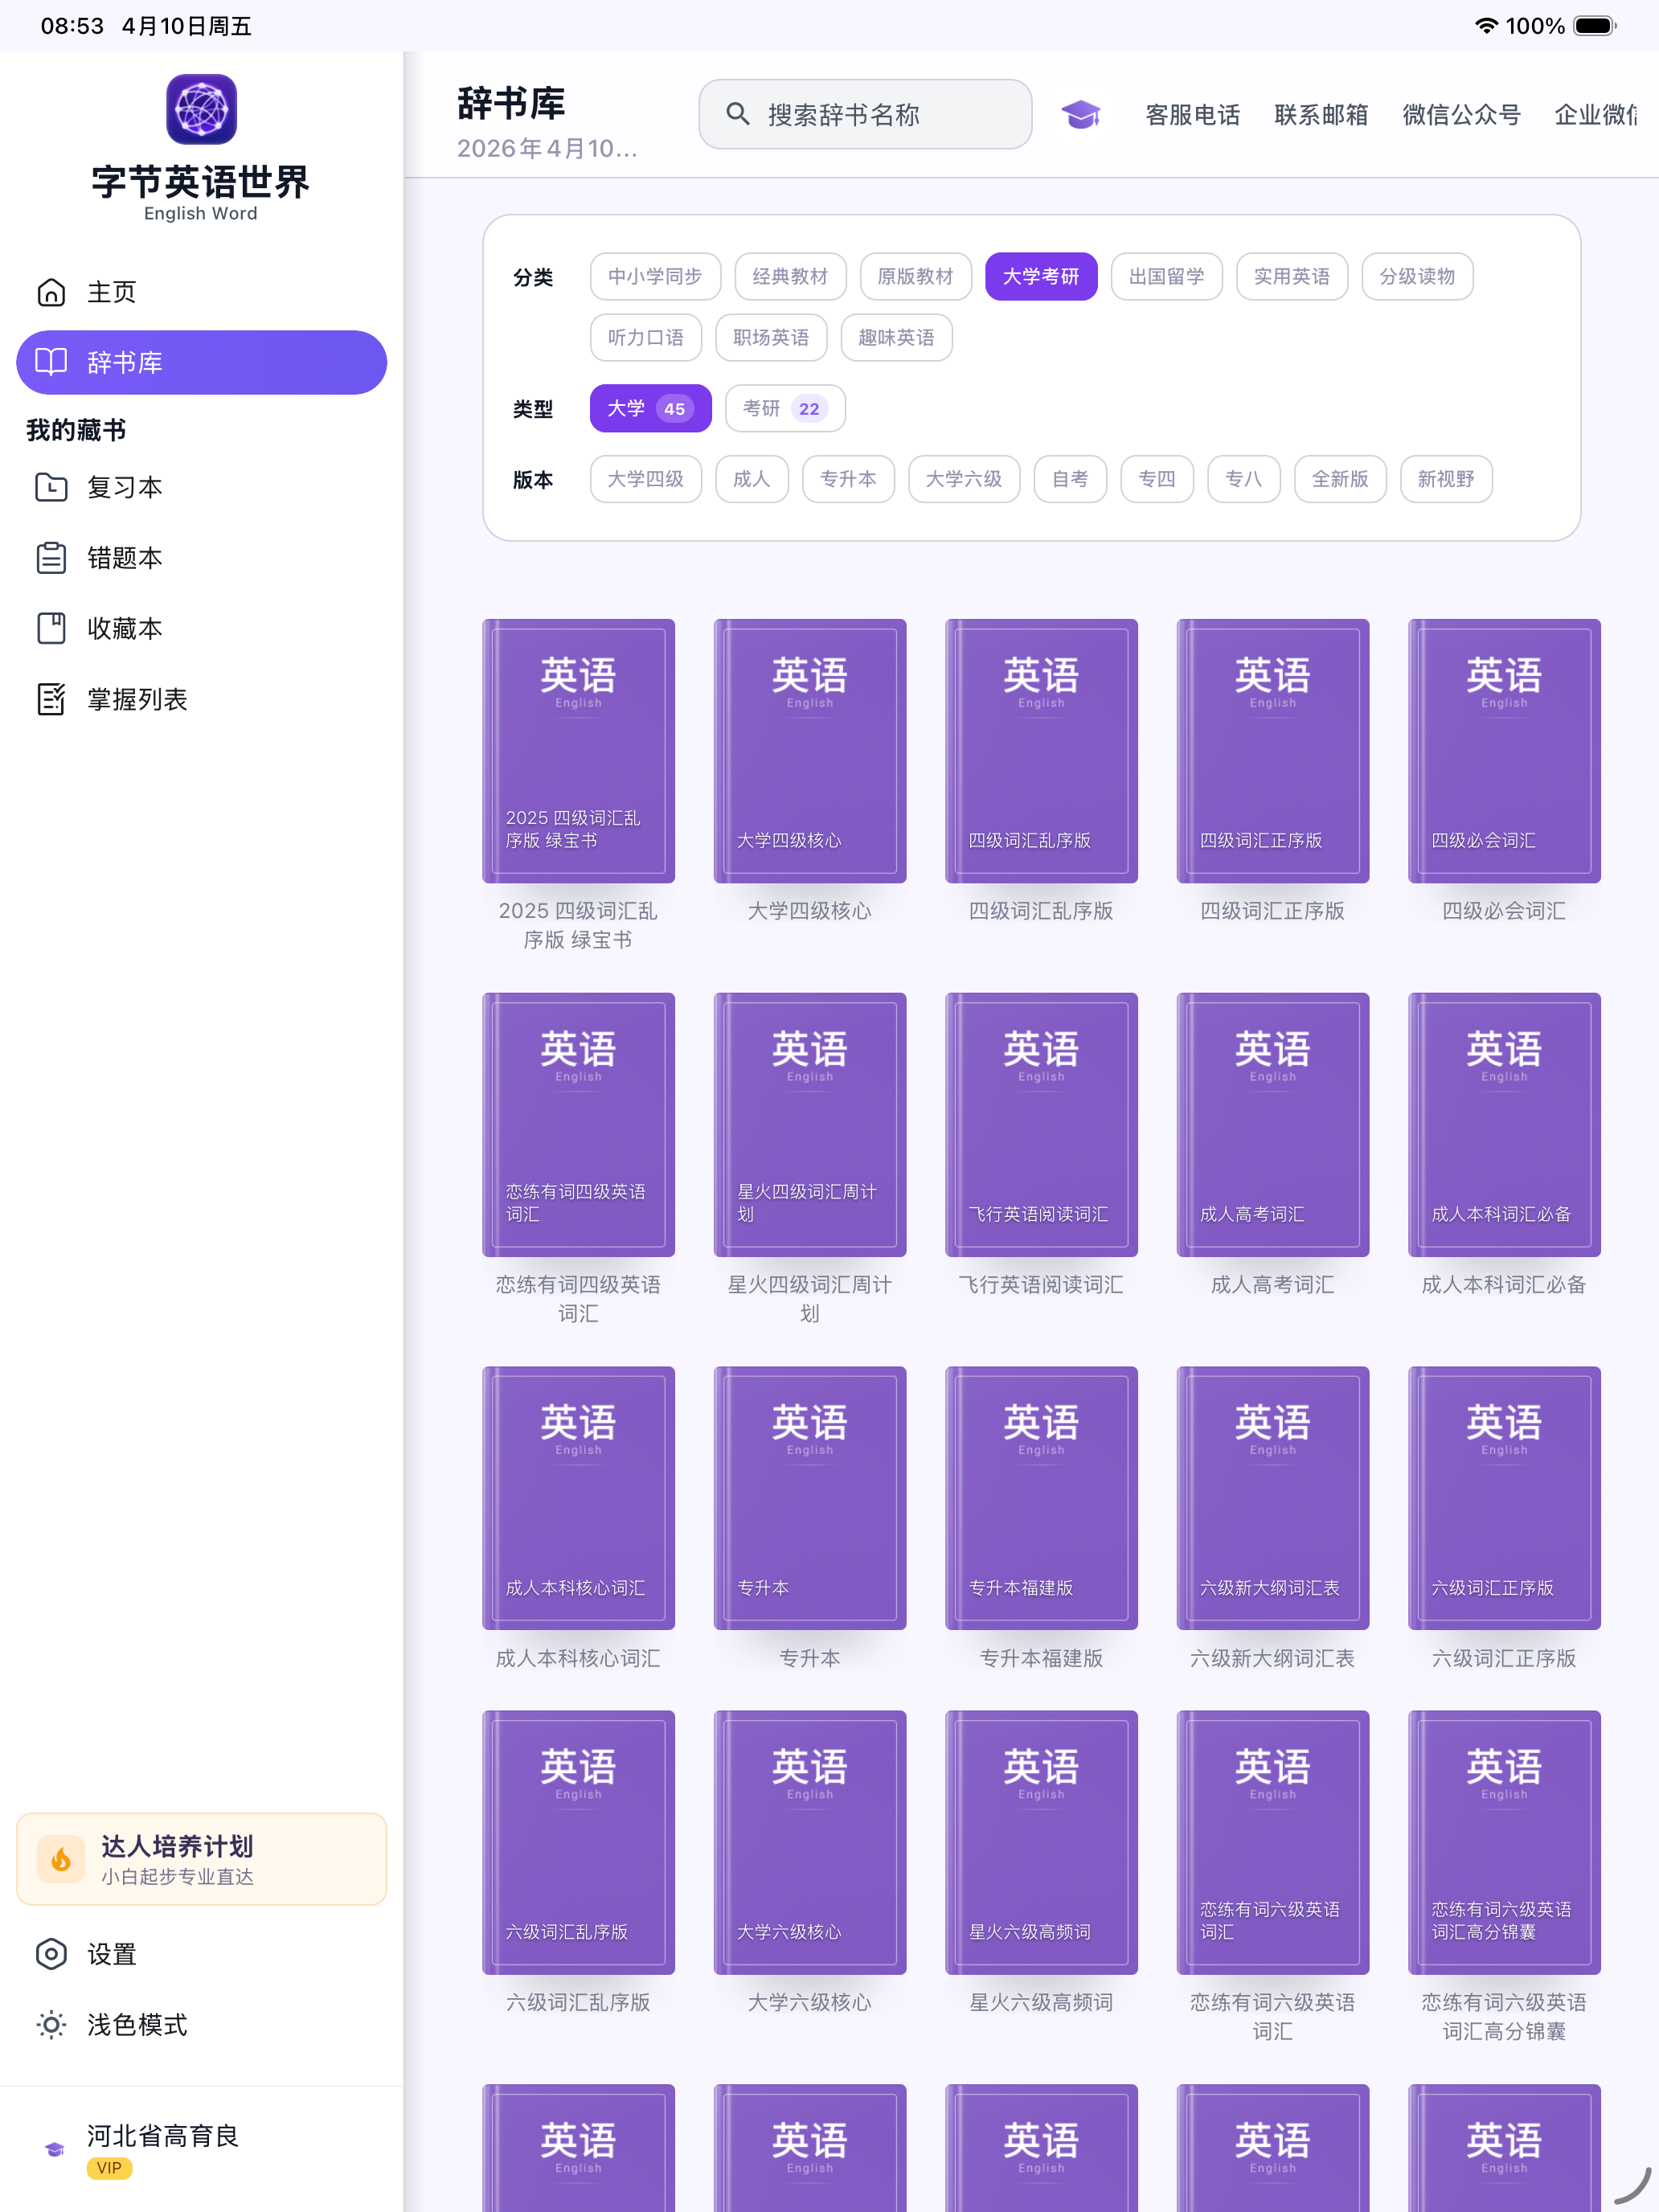Open the 企业微信 link in header
Viewport: 1659px width, 2212px height.
coord(1596,115)
